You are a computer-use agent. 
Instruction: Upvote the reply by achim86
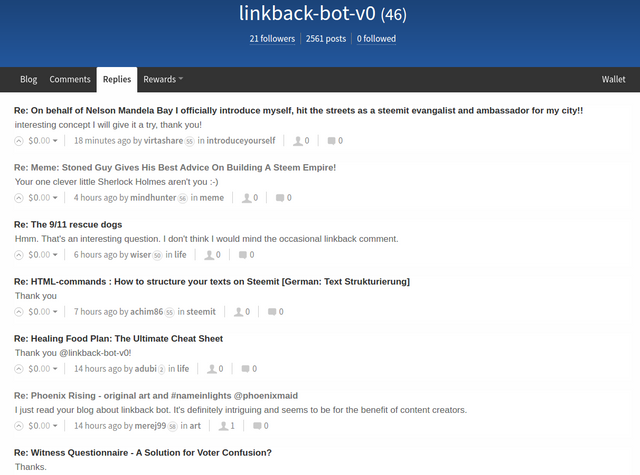click(19, 312)
